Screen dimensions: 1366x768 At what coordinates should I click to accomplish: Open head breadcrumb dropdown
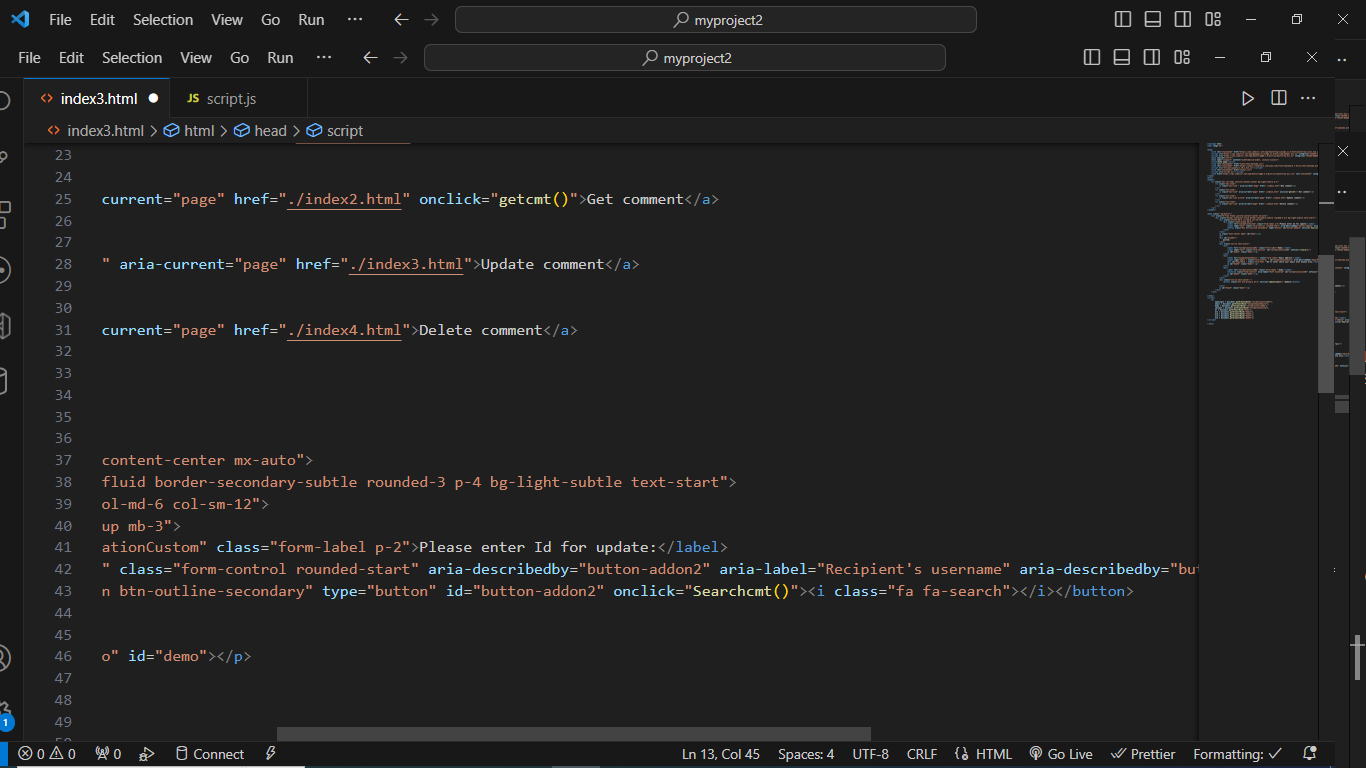[270, 131]
